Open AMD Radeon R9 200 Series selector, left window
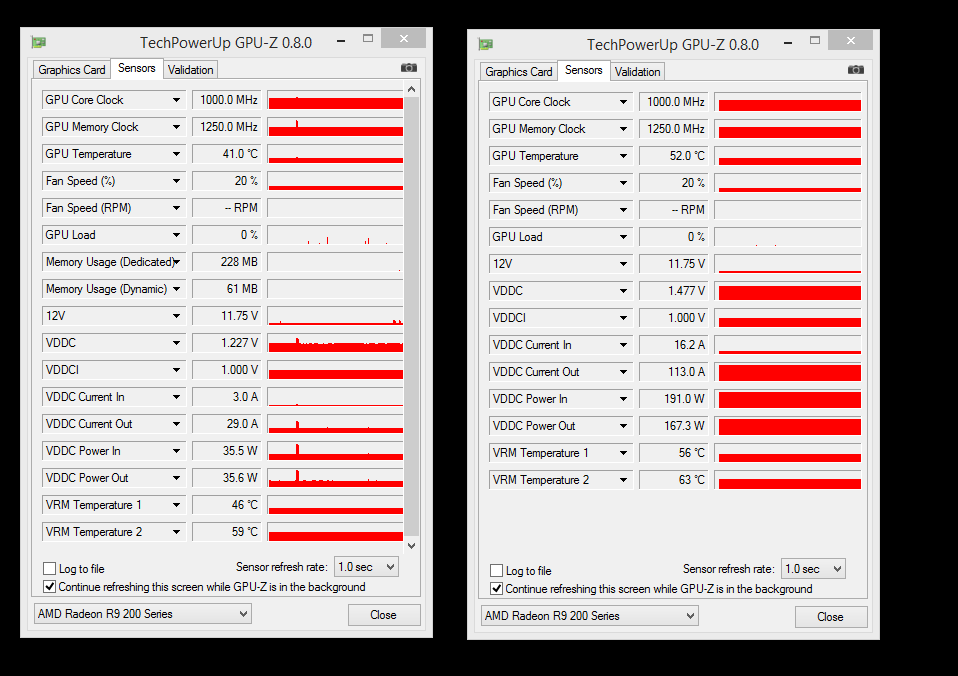958x676 pixels. (x=143, y=614)
